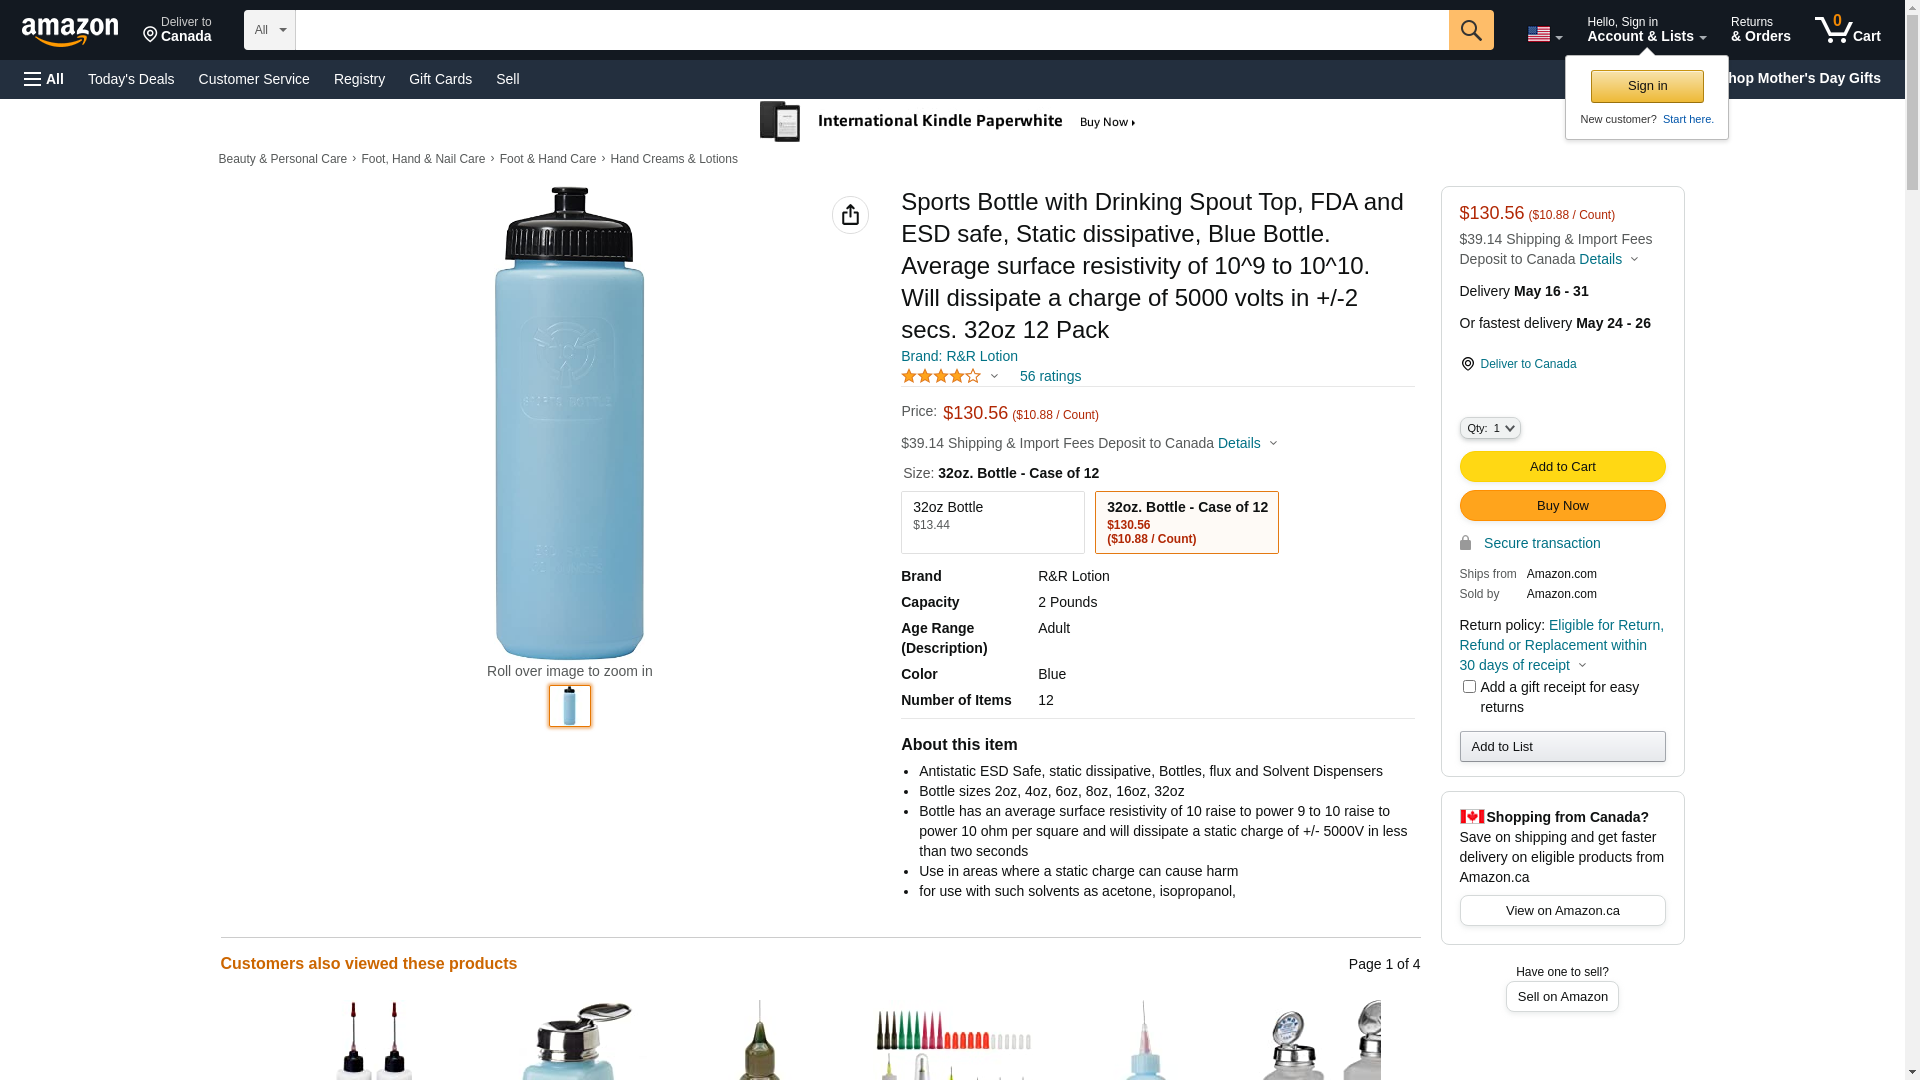Click the Add to Cart button
The width and height of the screenshot is (1920, 1080).
(x=1562, y=467)
